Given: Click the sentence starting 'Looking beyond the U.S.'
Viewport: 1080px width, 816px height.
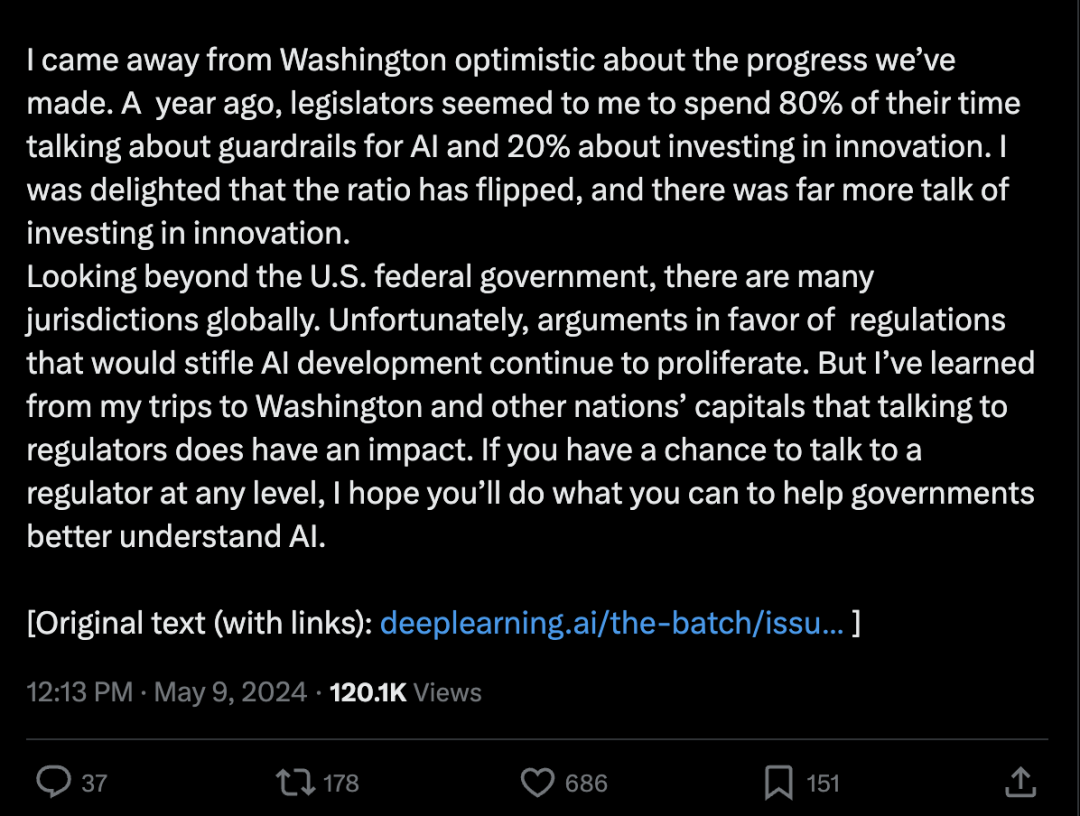Looking at the screenshot, I should (450, 298).
